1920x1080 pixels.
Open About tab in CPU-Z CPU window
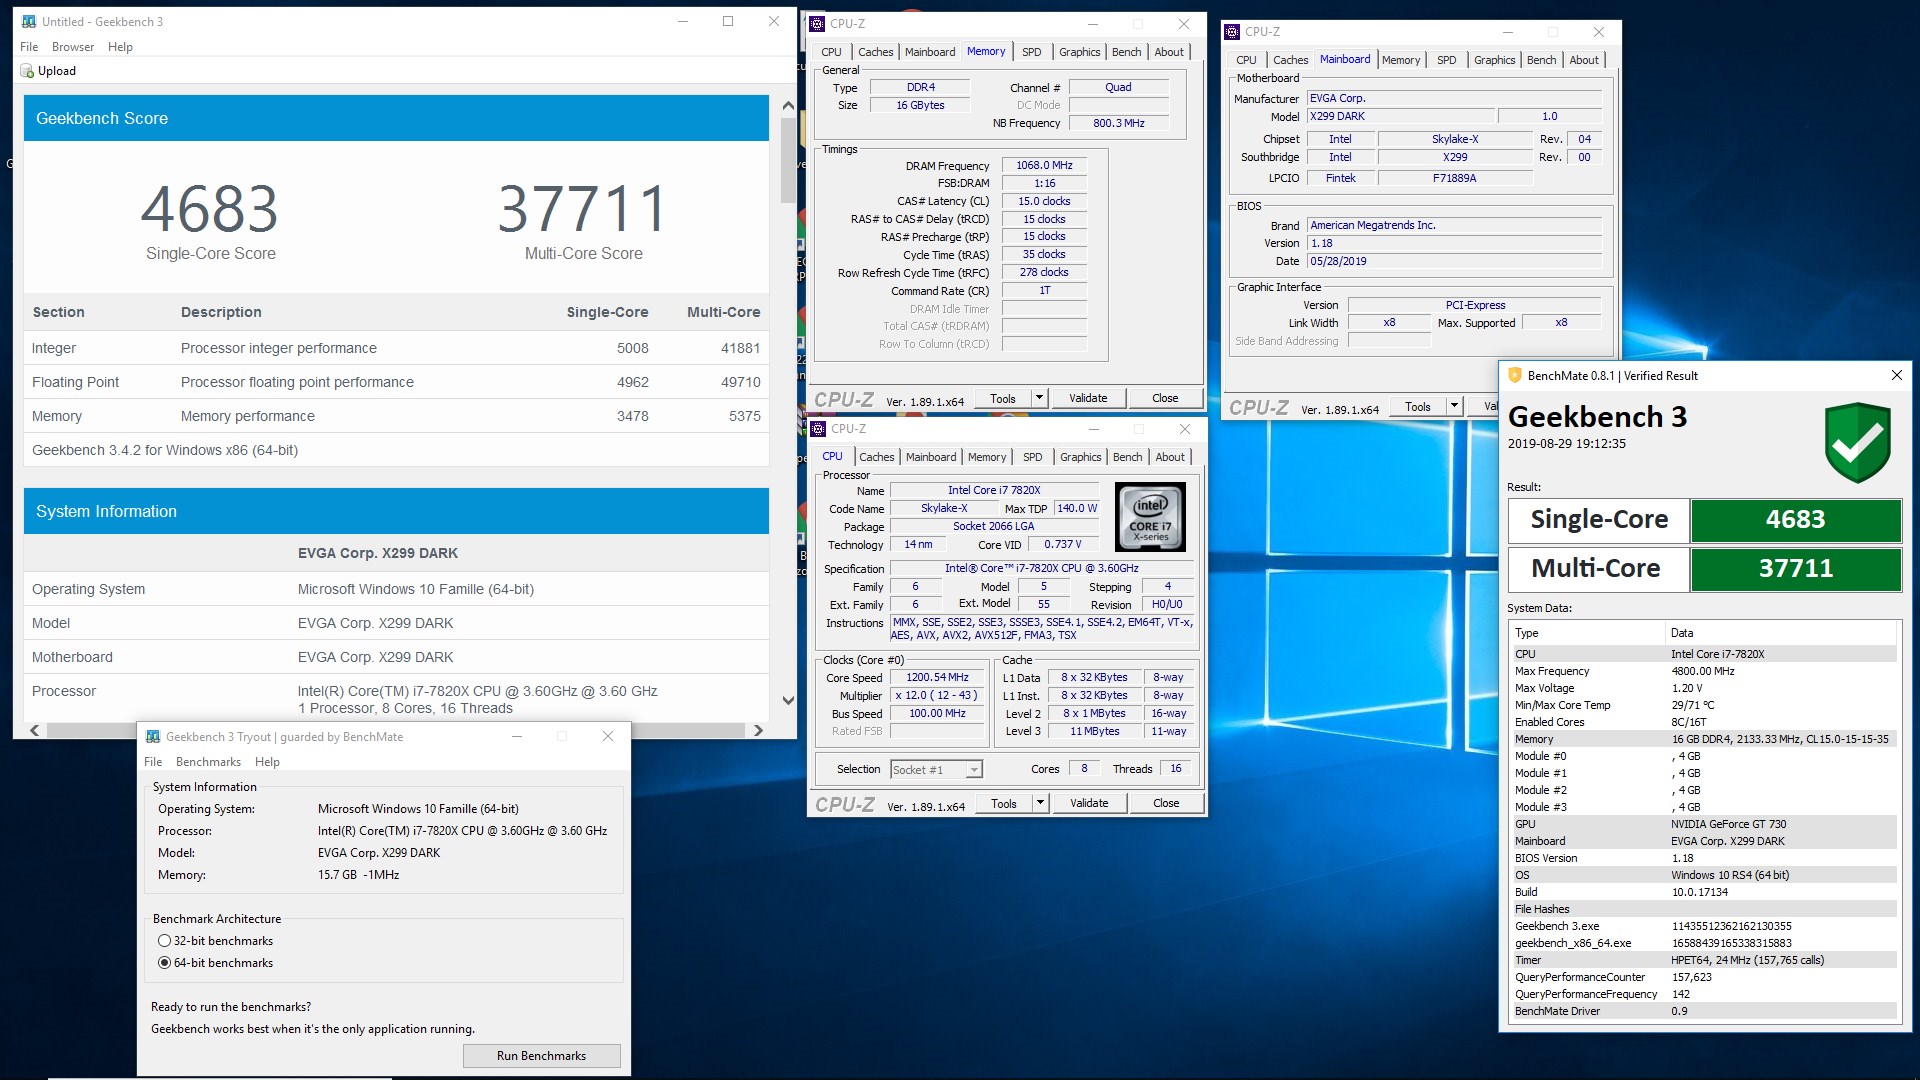tap(1170, 457)
